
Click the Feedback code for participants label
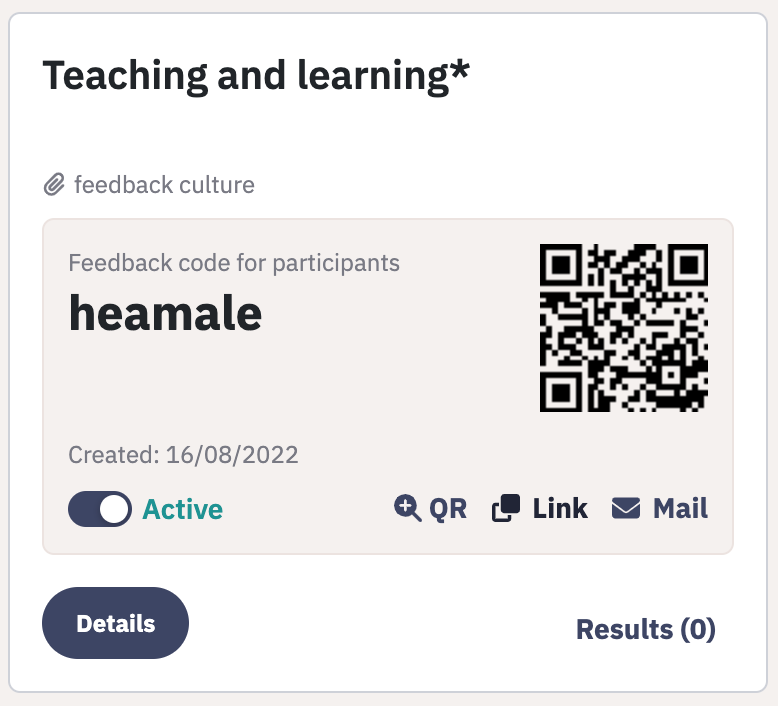pyautogui.click(x=234, y=263)
